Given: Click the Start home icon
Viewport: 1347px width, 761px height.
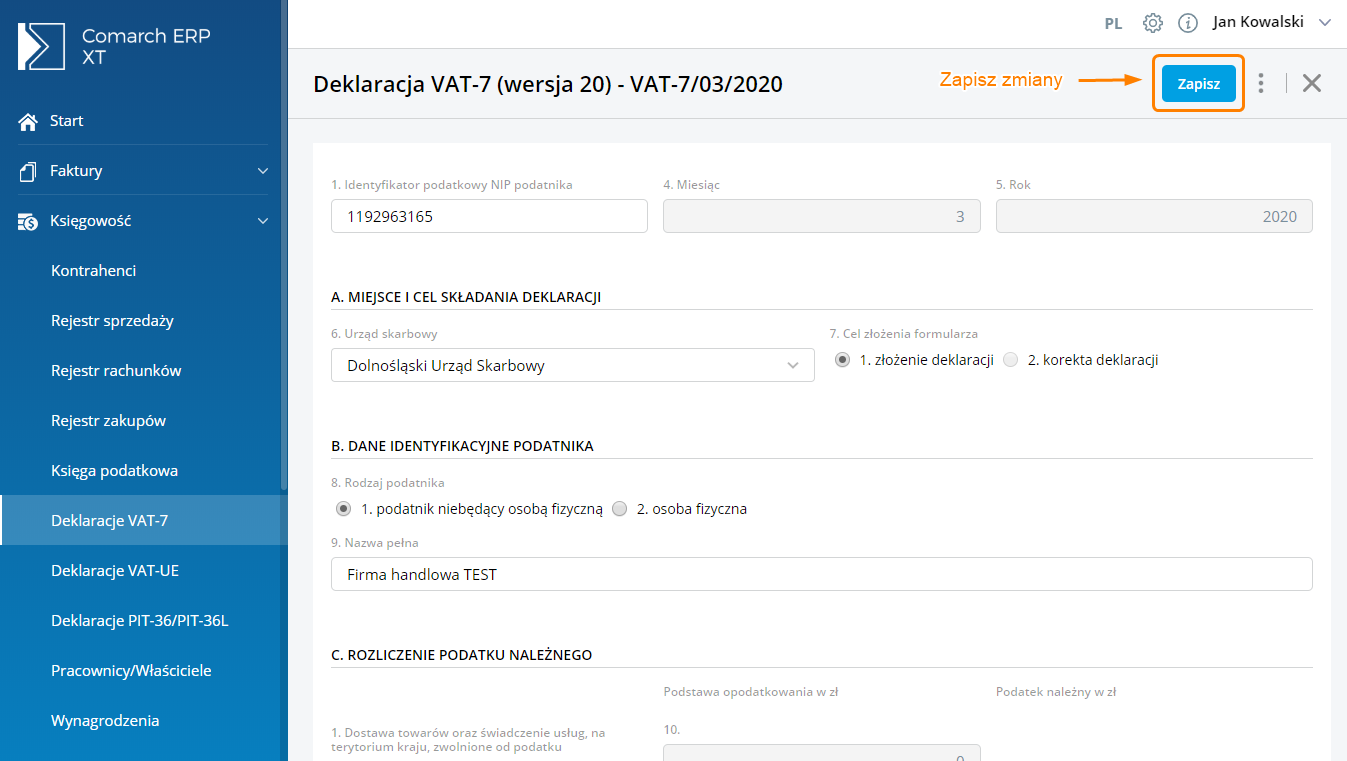Looking at the screenshot, I should tap(28, 121).
